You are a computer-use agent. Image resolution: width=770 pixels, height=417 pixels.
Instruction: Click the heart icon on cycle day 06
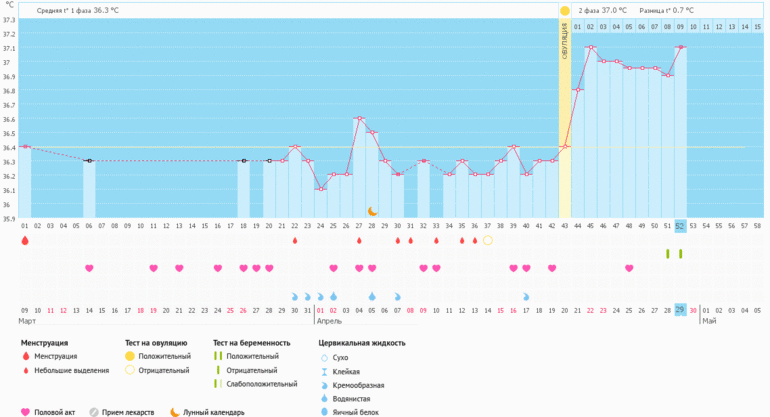[89, 268]
